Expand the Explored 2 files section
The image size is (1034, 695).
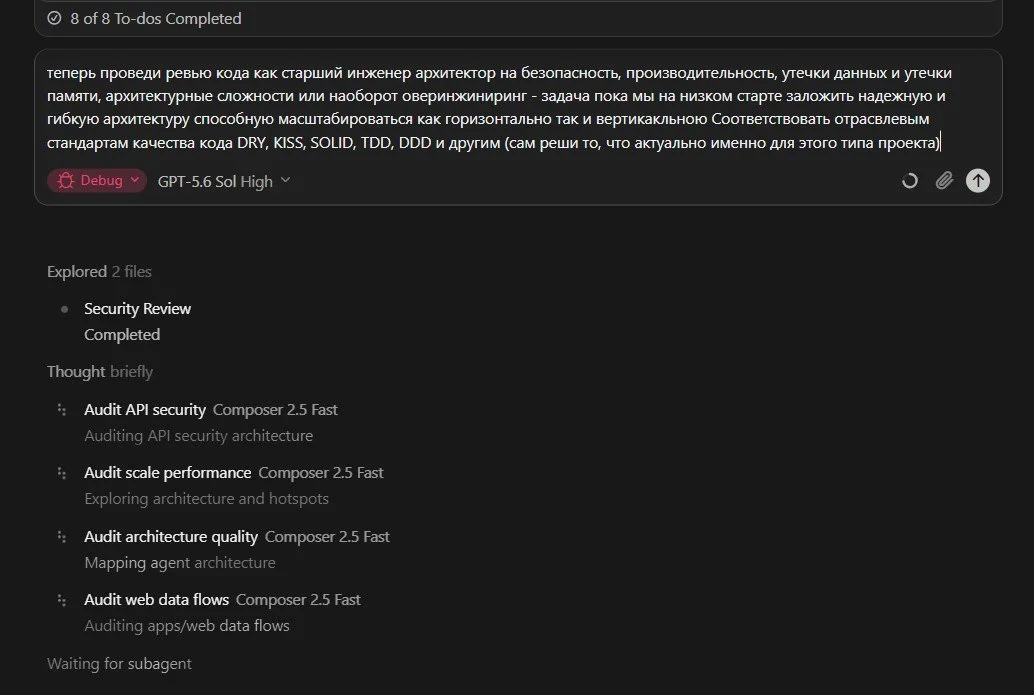[x=99, y=272]
